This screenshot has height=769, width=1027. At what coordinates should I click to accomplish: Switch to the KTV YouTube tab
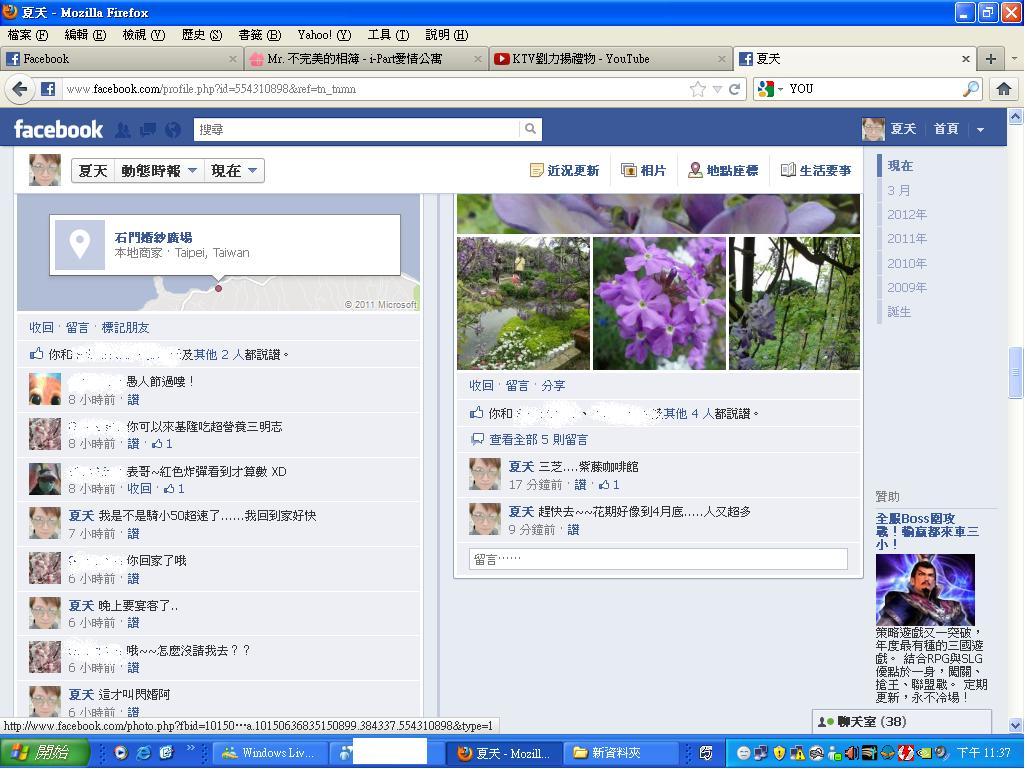610,59
